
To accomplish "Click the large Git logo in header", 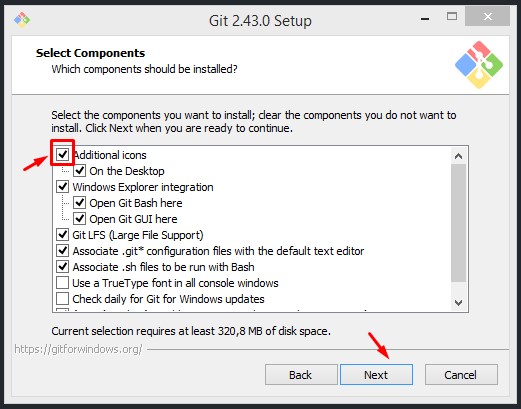I will [x=479, y=65].
